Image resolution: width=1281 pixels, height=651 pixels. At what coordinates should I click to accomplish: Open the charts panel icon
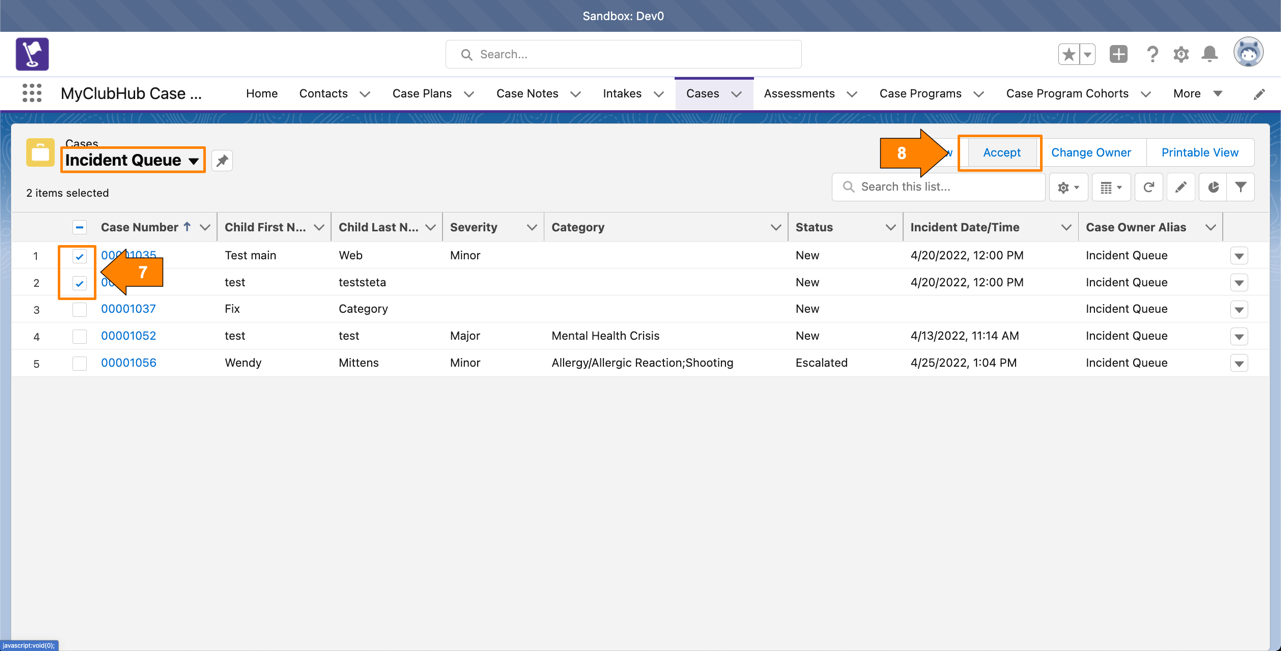[x=1213, y=187]
